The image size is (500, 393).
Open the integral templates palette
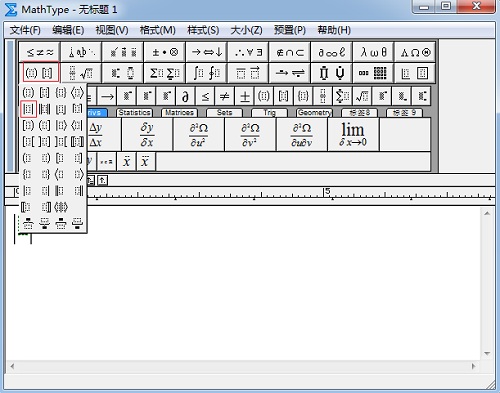tap(206, 73)
